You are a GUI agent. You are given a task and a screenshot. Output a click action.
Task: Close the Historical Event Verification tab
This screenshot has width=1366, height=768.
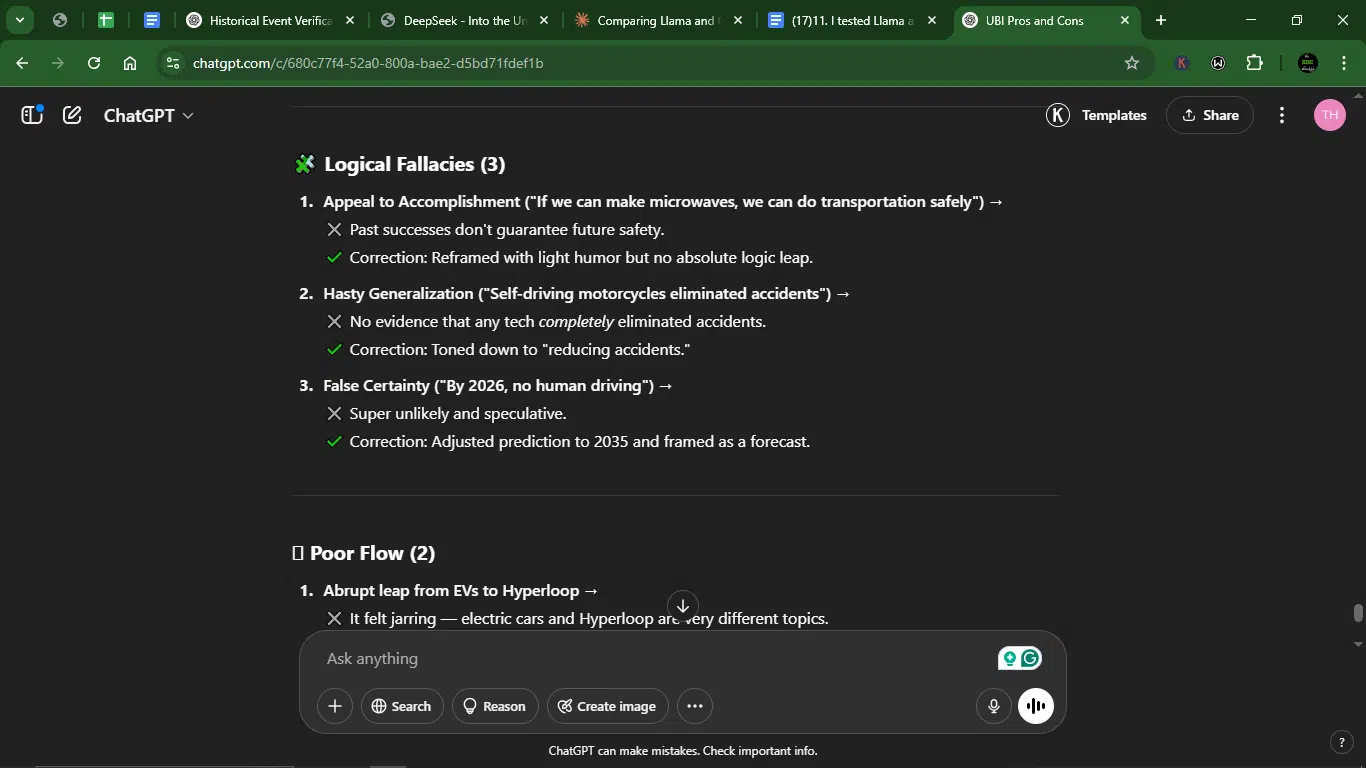tap(349, 20)
